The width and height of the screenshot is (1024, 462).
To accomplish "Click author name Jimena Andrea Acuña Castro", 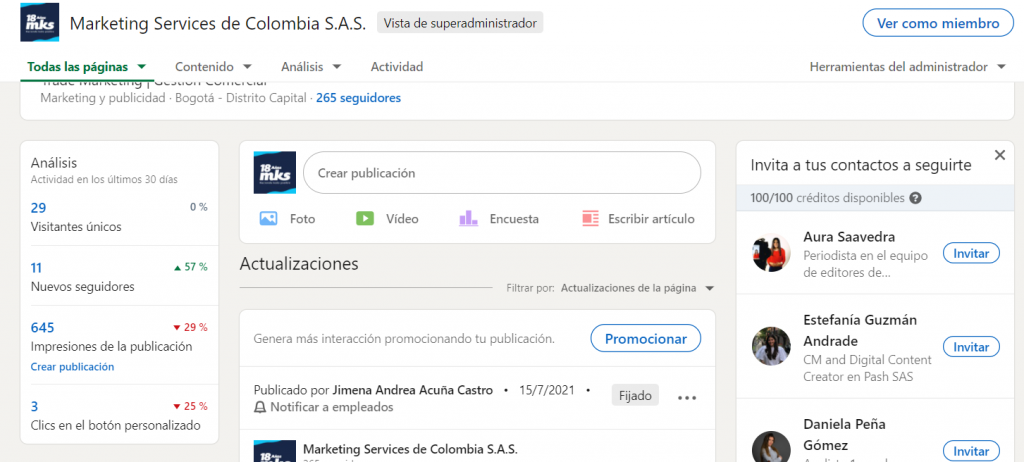I will [413, 390].
